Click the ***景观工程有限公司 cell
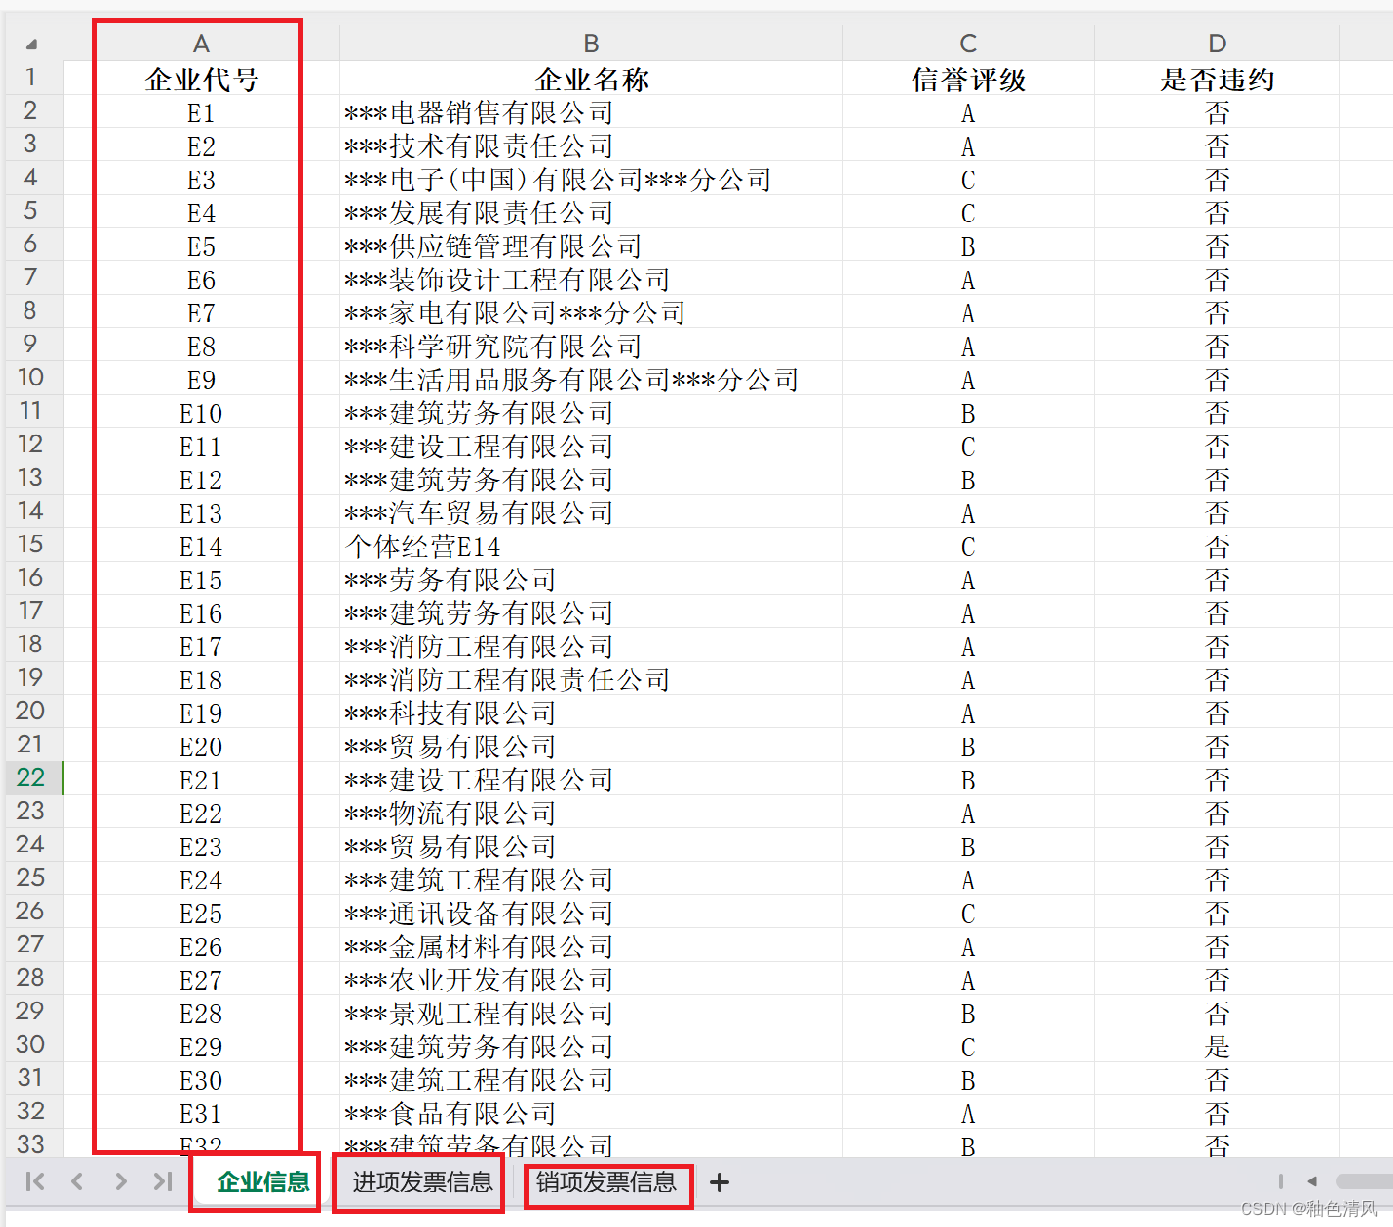This screenshot has height=1227, width=1393. [x=591, y=1013]
